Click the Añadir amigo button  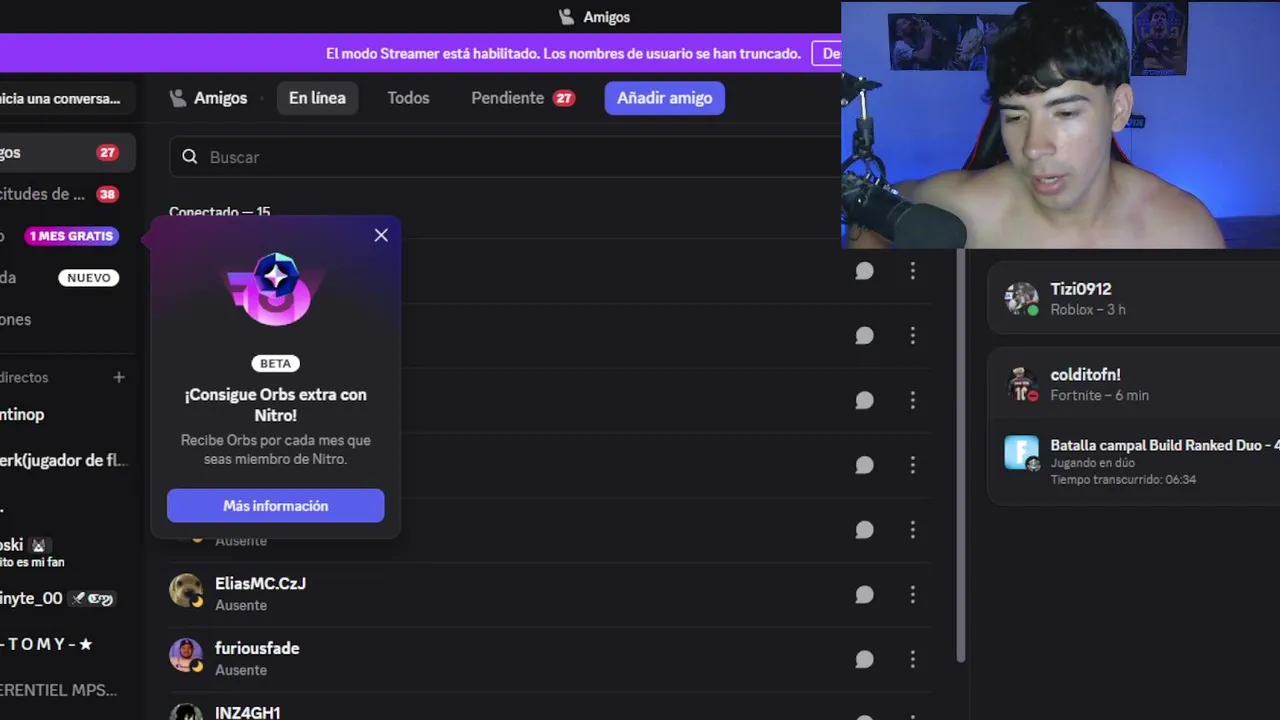[665, 98]
